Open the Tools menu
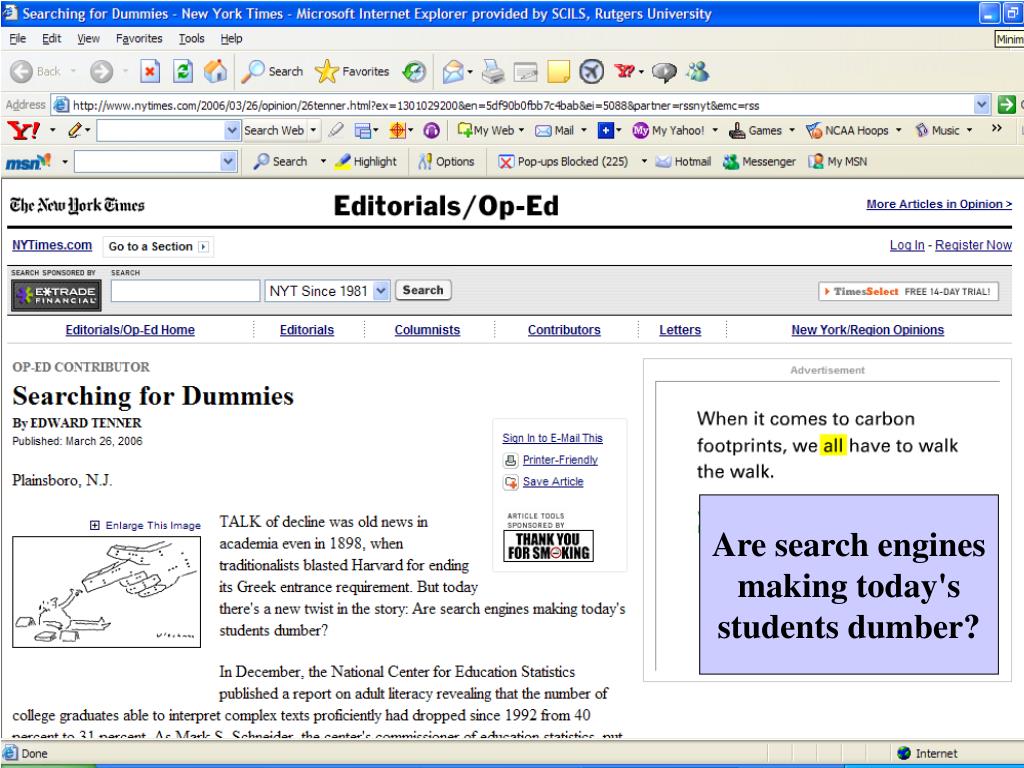Viewport: 1024px width, 768px height. tap(191, 39)
